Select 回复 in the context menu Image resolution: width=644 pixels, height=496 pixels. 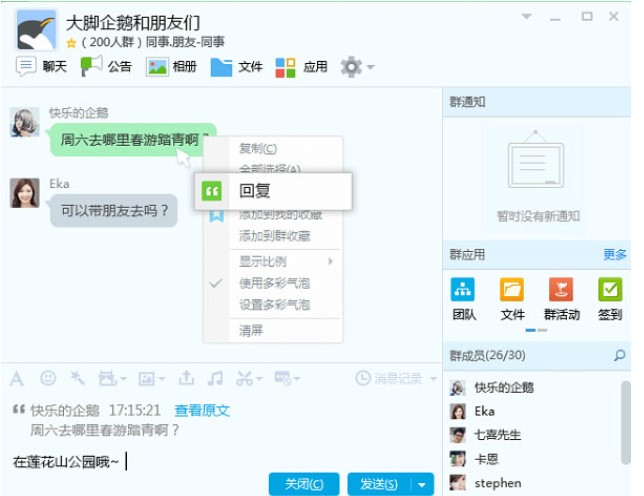tap(273, 191)
